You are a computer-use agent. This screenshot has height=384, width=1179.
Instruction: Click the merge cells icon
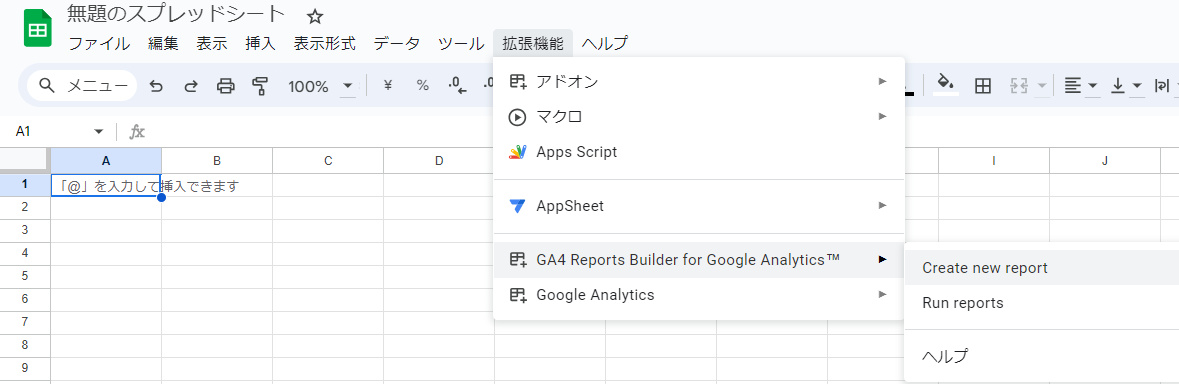point(1019,86)
